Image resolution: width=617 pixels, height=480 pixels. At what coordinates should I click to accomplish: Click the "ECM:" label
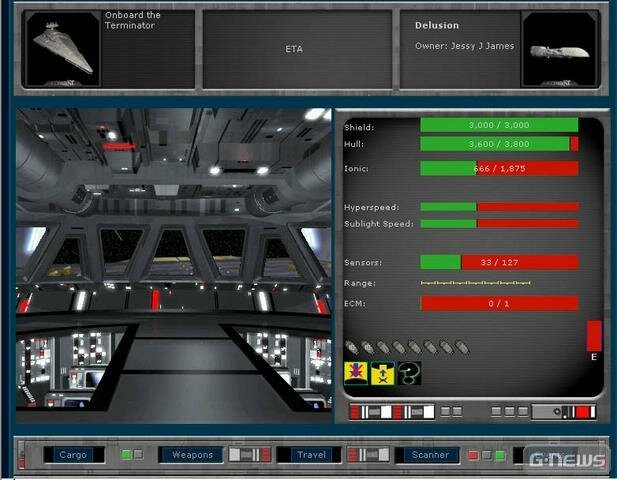(355, 303)
